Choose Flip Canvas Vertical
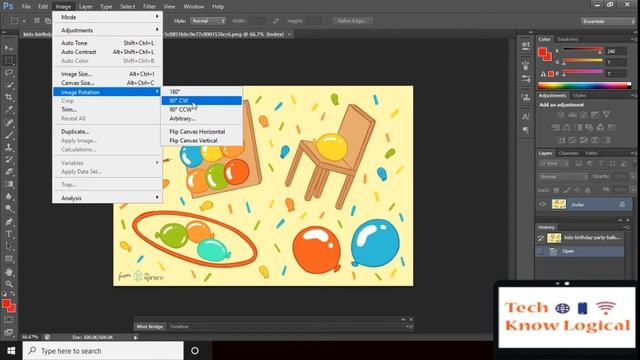640x360 pixels. (x=202, y=140)
